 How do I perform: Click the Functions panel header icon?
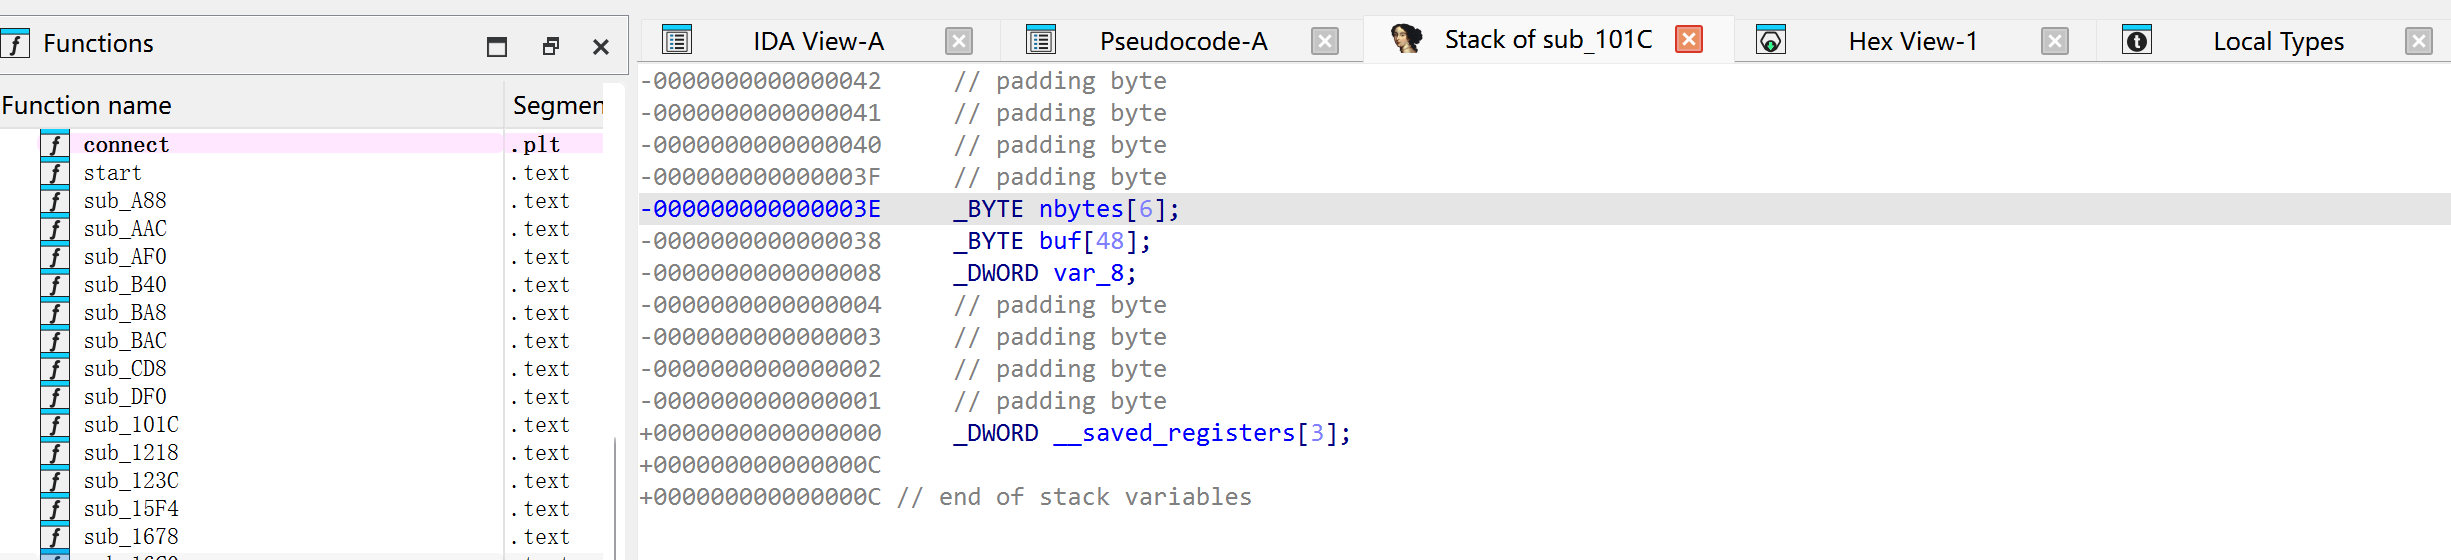coord(15,43)
